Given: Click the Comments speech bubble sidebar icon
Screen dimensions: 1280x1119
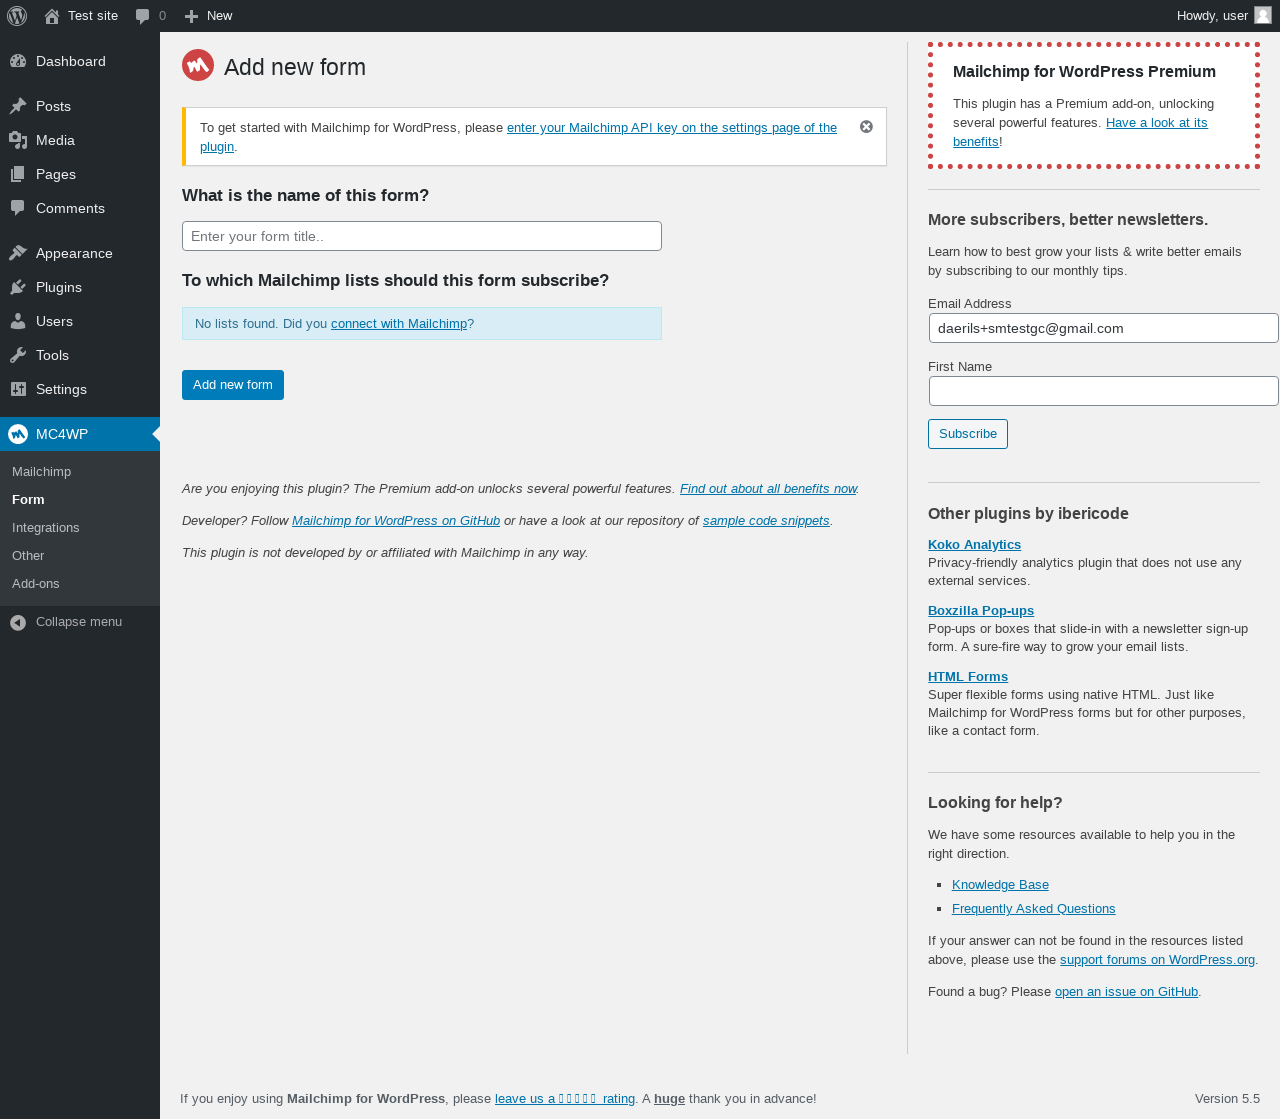Looking at the screenshot, I should pyautogui.click(x=18, y=208).
